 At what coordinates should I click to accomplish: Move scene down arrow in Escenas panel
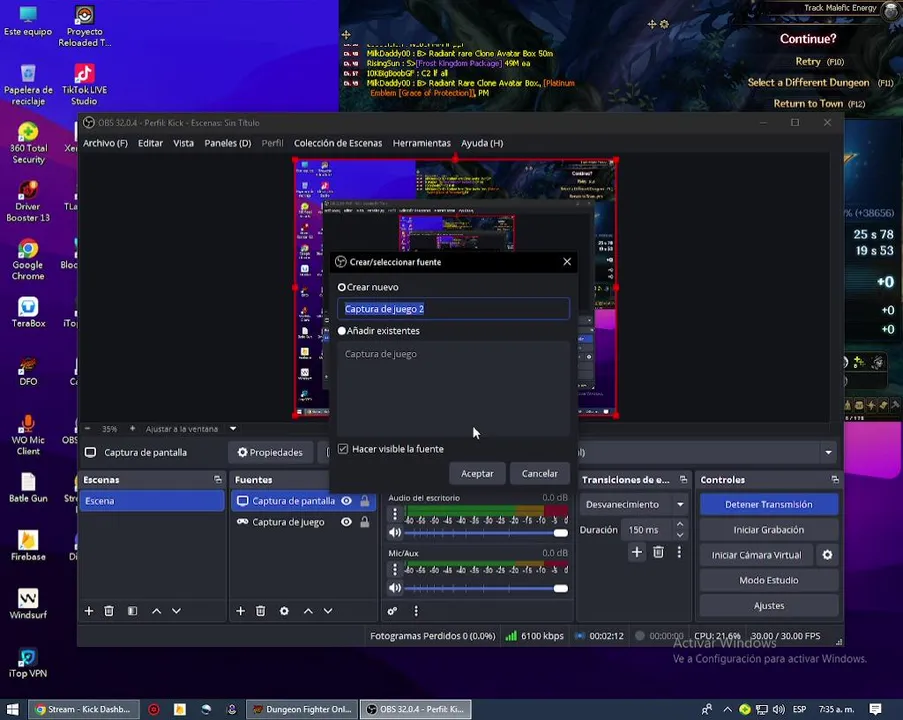tap(176, 611)
